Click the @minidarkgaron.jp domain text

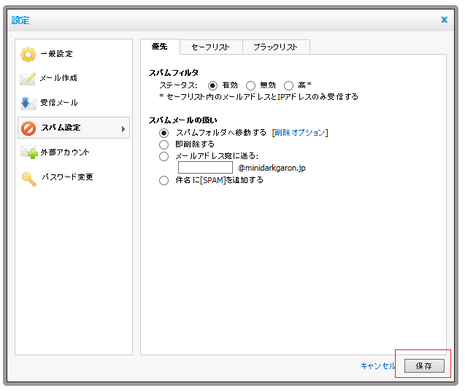[x=272, y=168]
